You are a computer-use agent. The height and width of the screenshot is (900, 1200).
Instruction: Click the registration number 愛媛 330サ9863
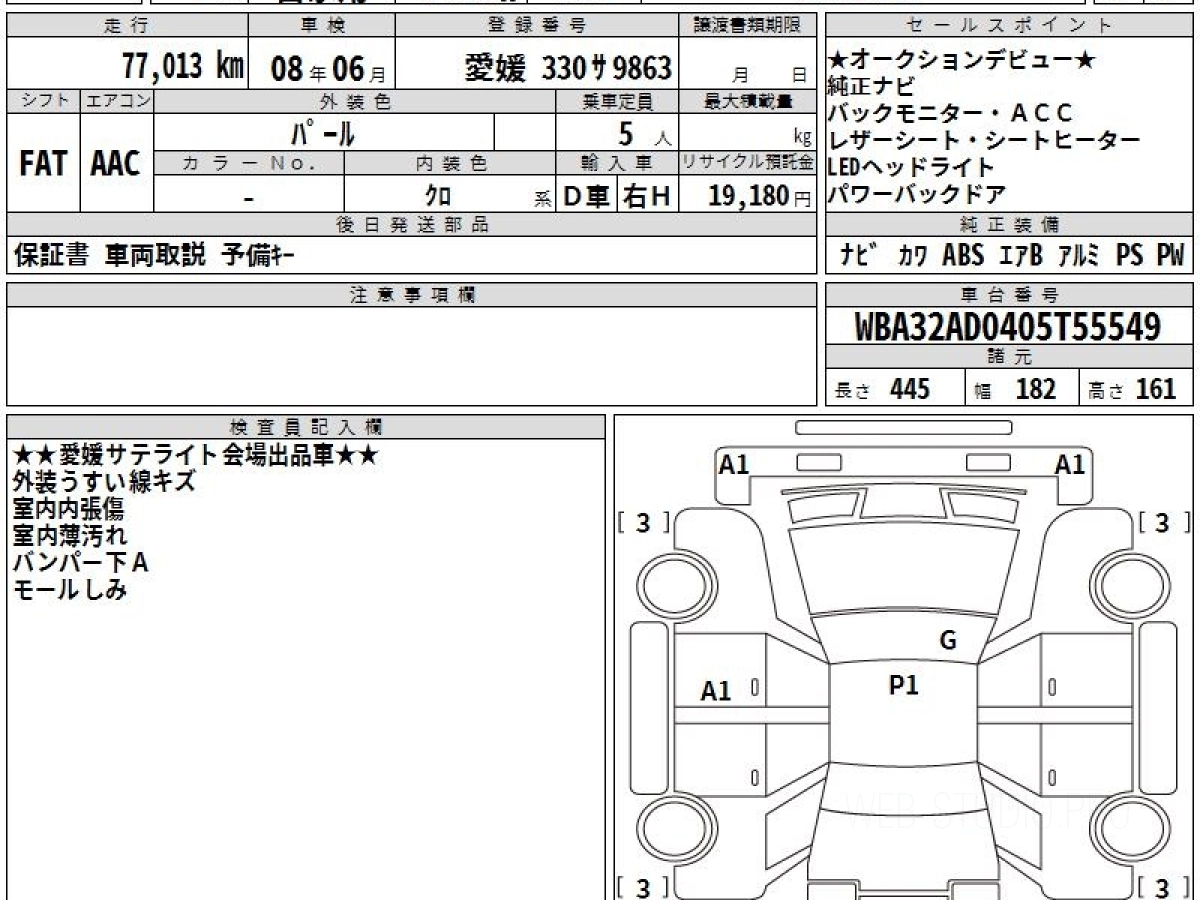pyautogui.click(x=568, y=68)
